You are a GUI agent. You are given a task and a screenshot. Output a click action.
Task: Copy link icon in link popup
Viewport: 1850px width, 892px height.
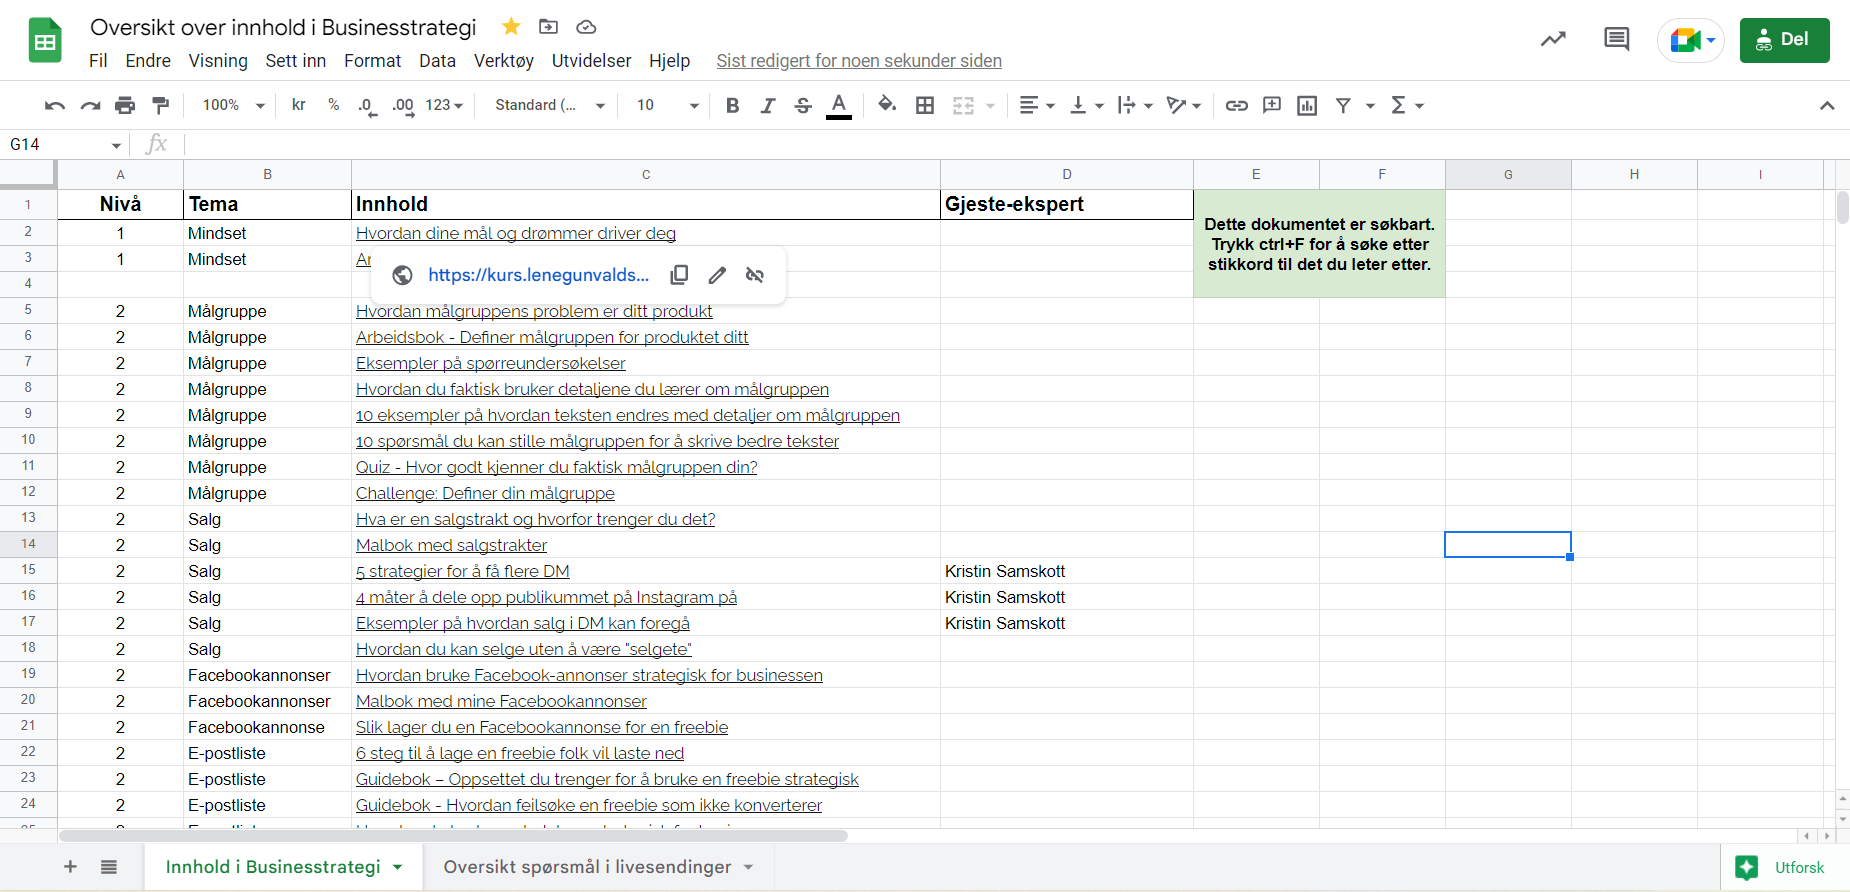[679, 275]
